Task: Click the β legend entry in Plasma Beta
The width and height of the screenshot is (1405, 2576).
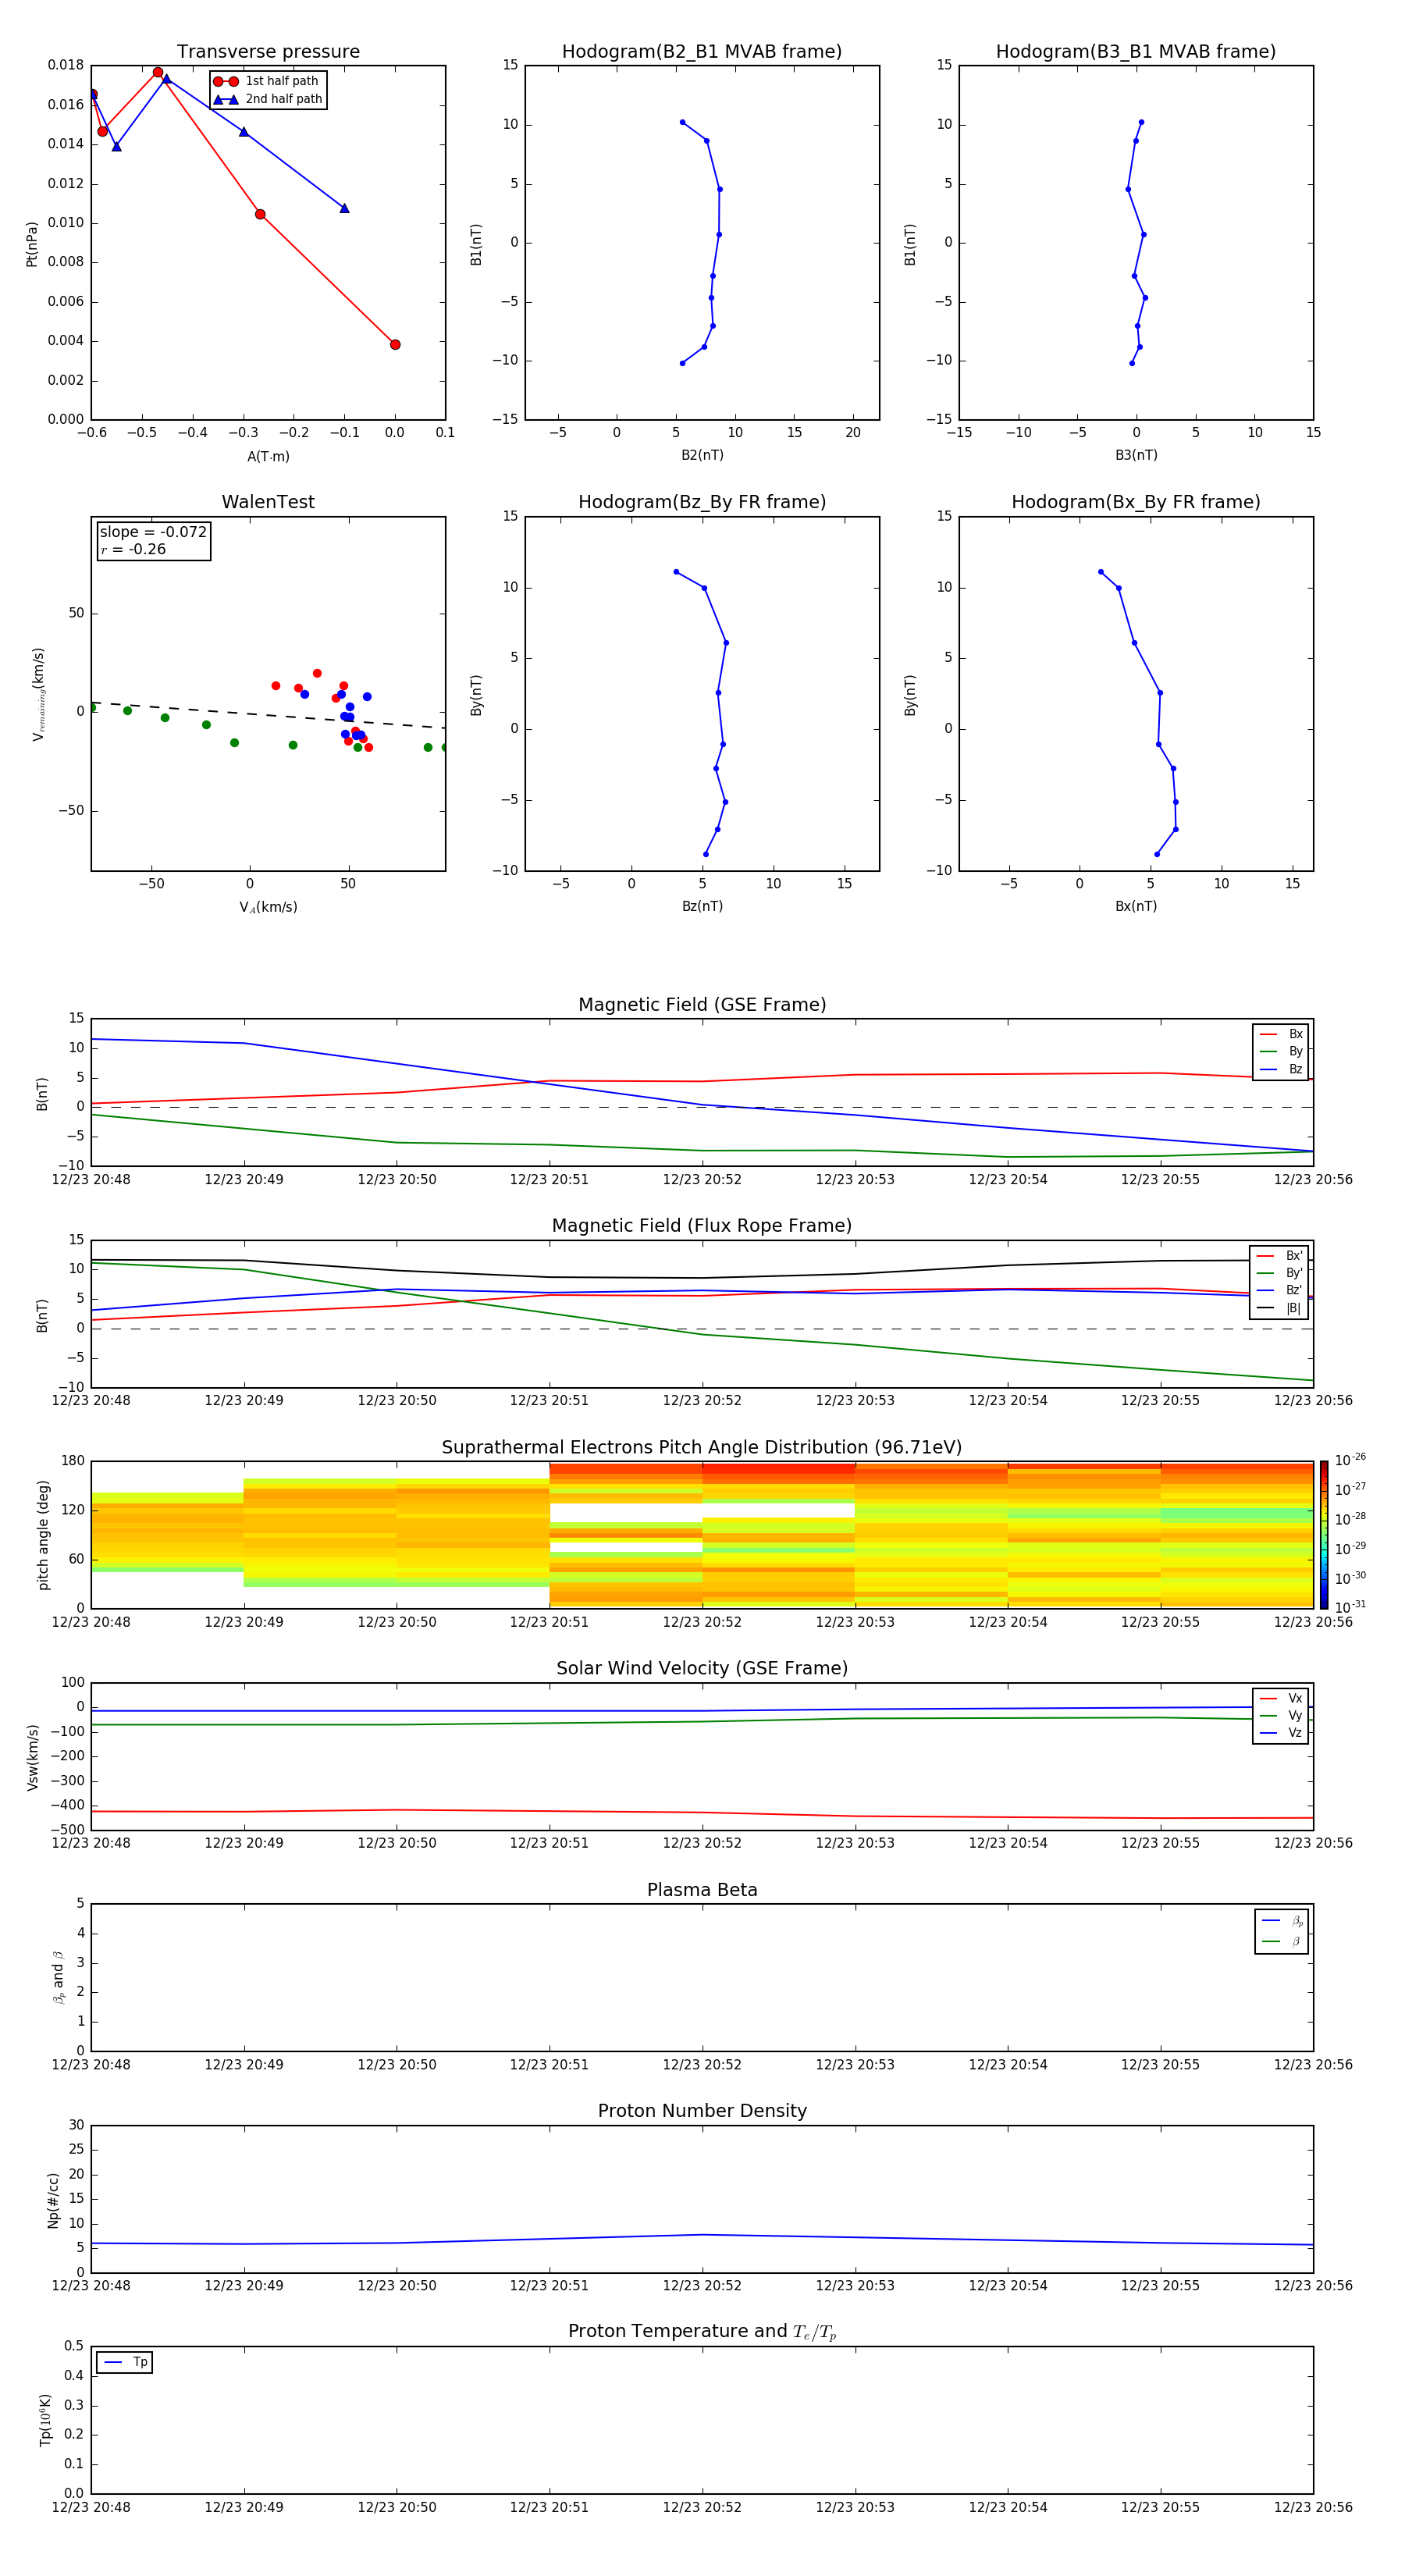Action: coord(1282,1942)
